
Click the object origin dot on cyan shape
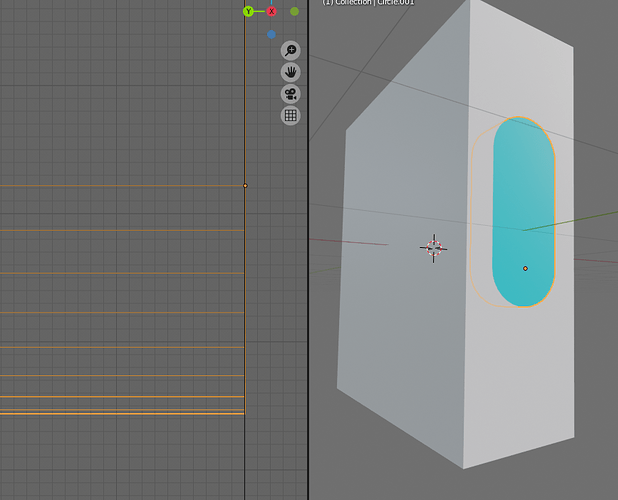tap(525, 268)
